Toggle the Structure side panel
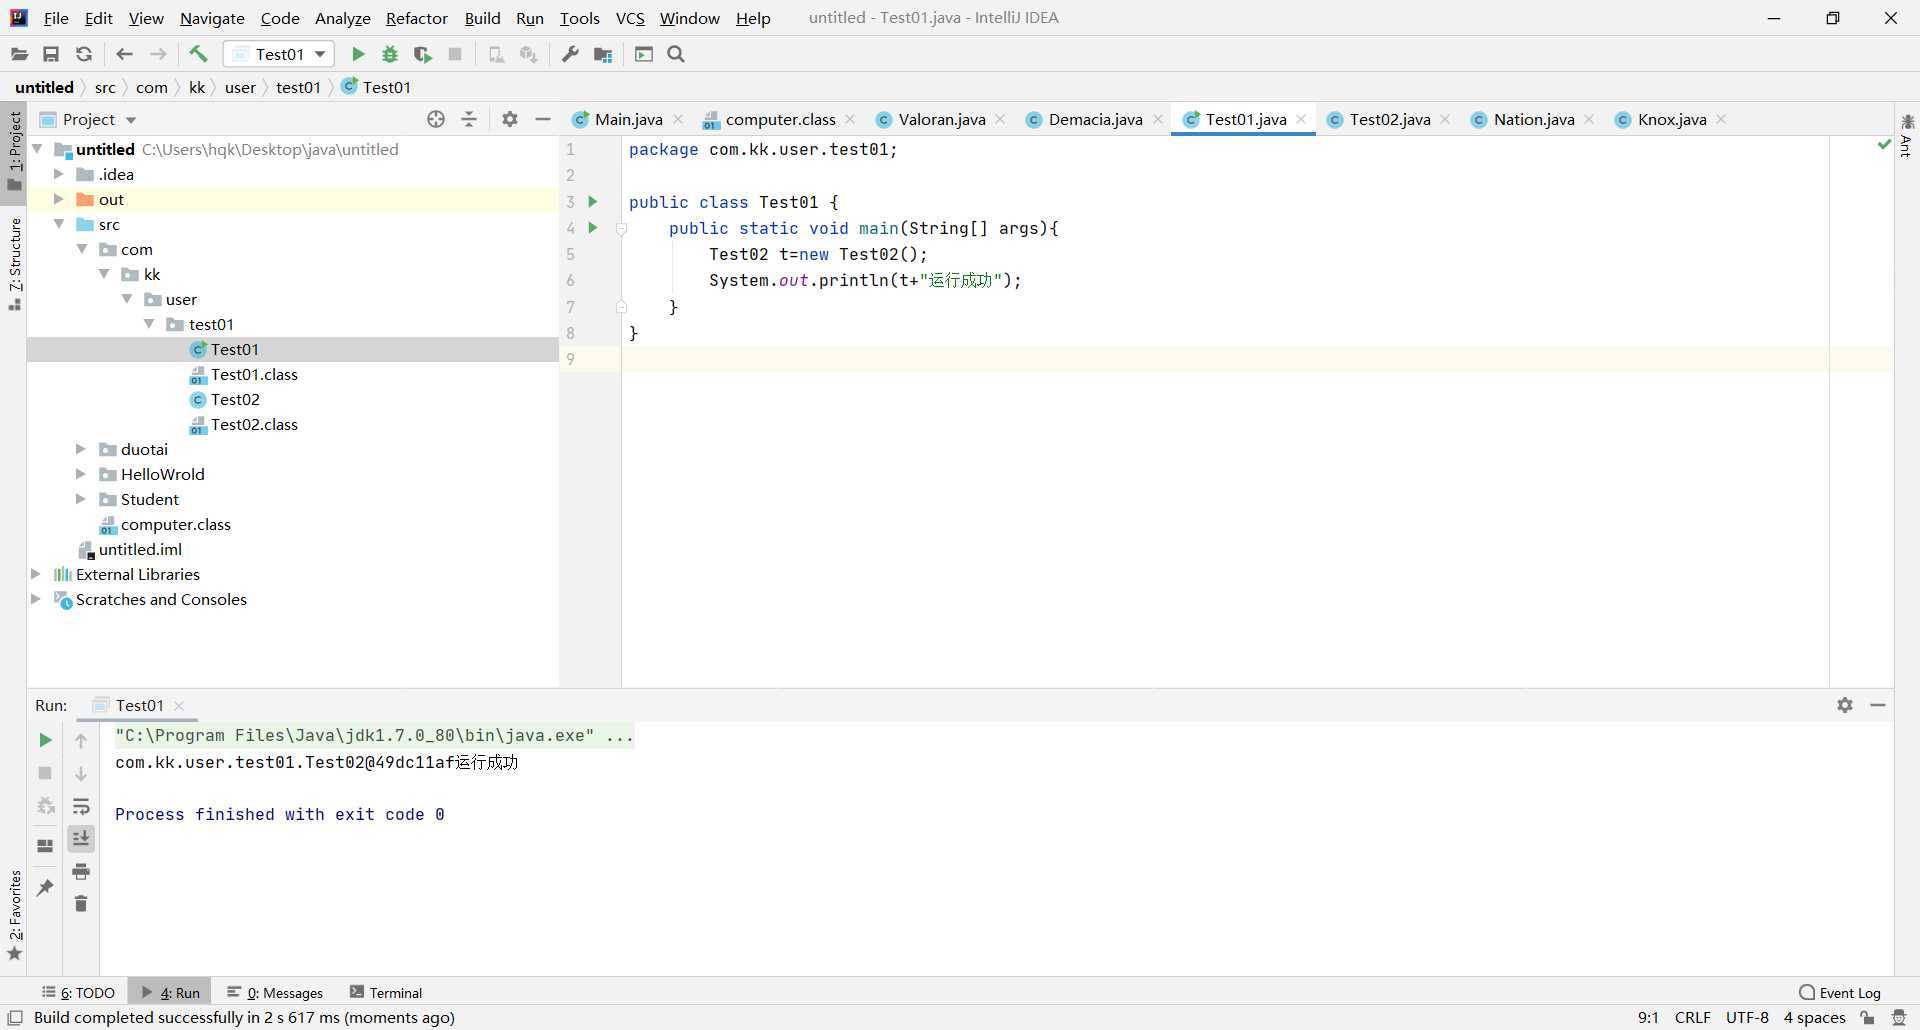1920x1030 pixels. pyautogui.click(x=14, y=264)
